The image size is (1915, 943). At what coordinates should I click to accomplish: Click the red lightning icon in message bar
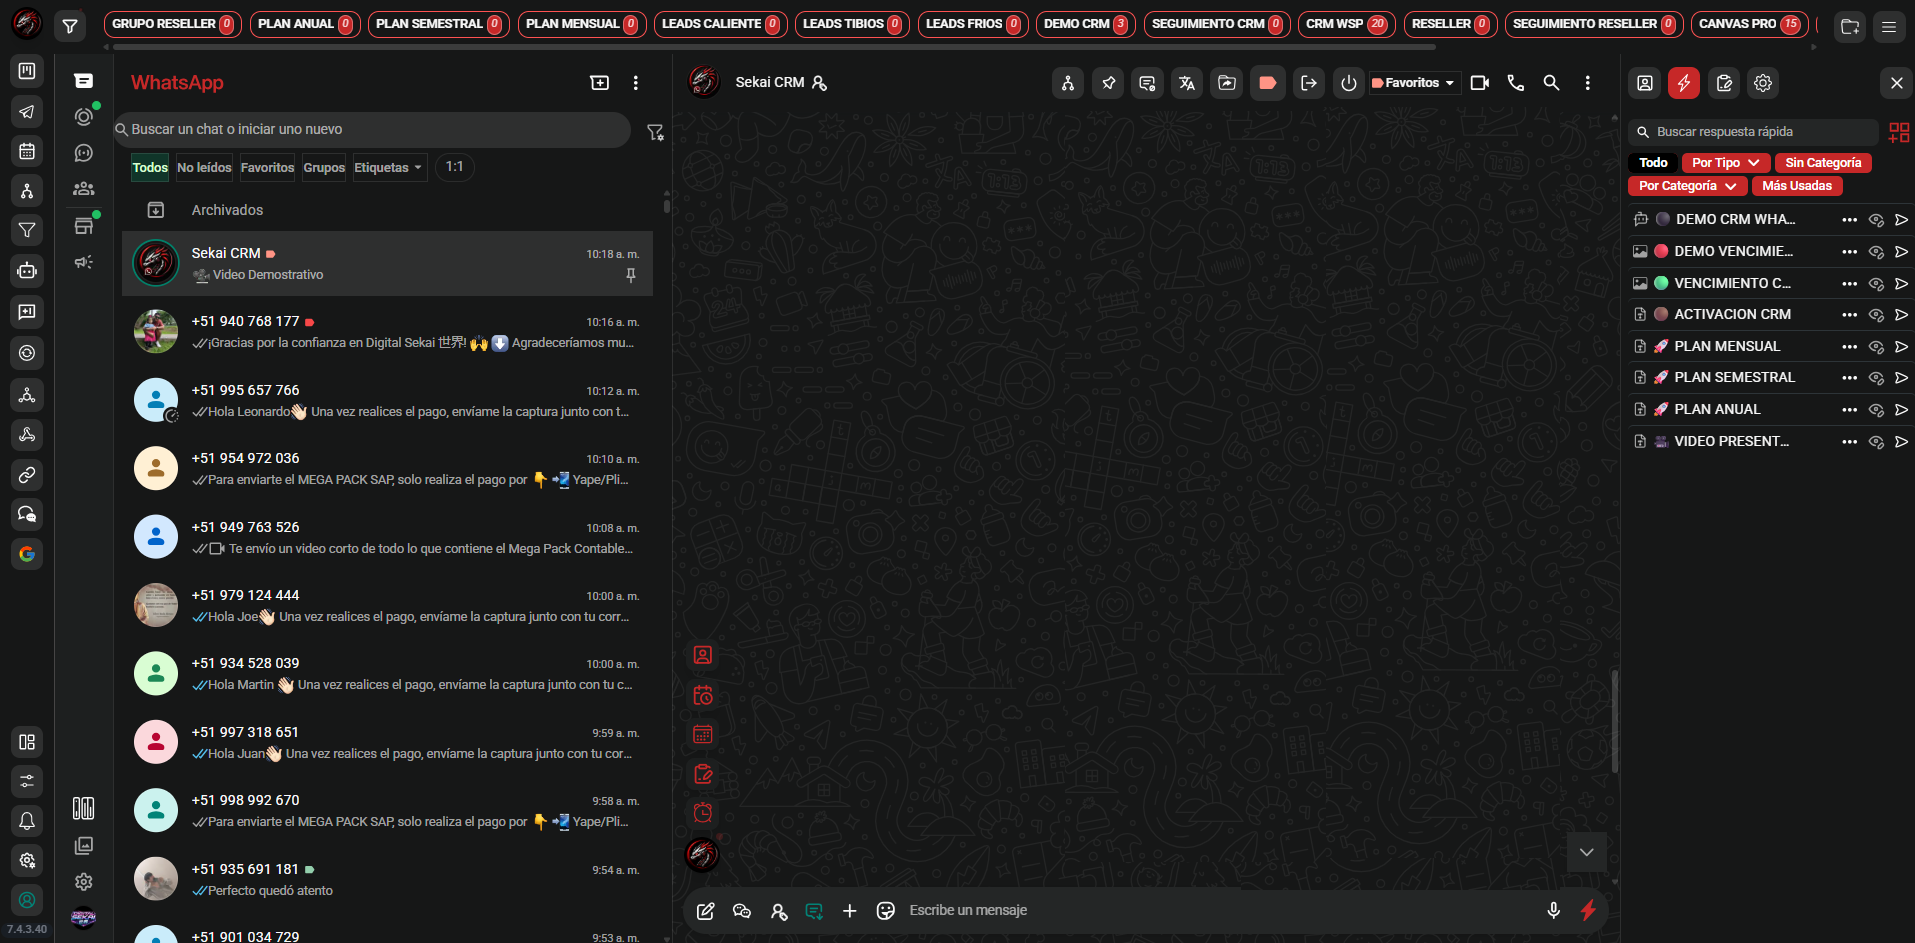pos(1588,910)
